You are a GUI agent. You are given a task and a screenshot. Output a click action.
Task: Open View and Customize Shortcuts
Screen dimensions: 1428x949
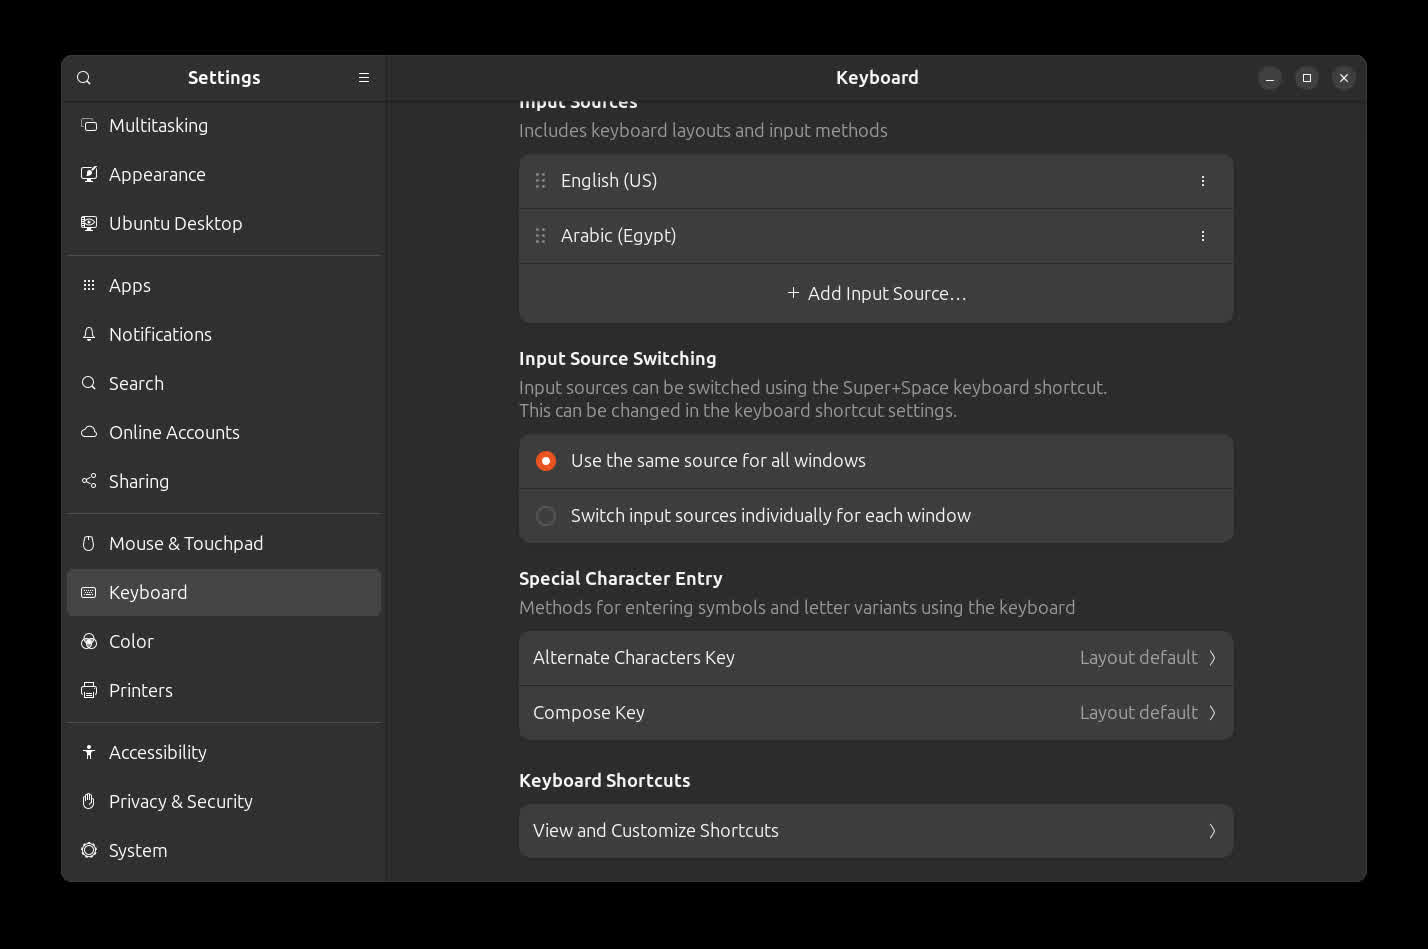(875, 831)
